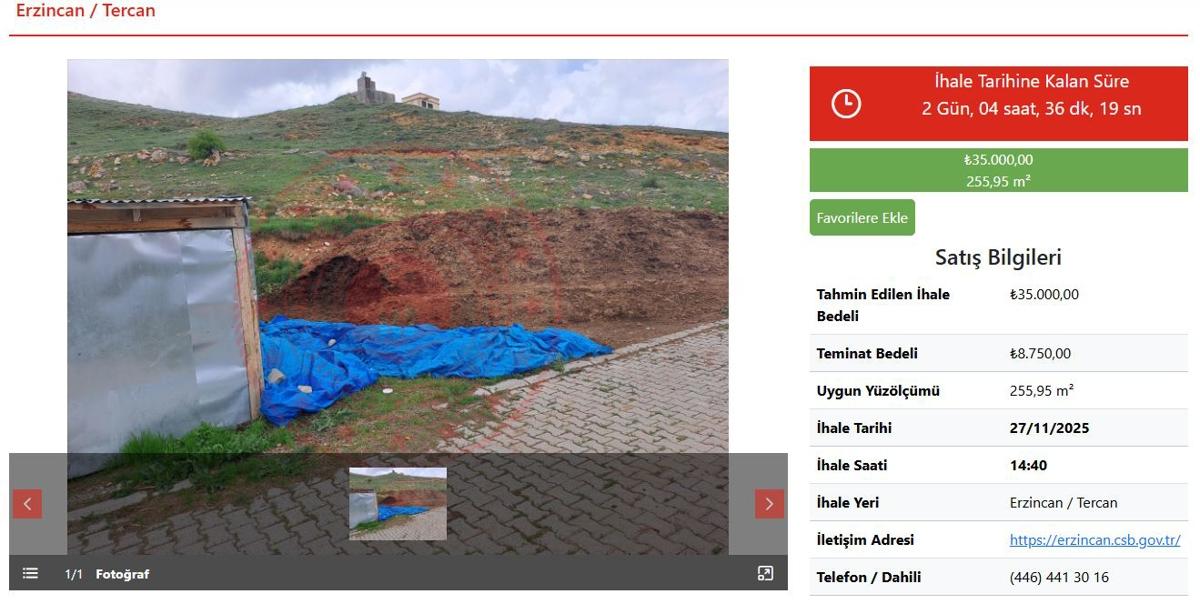Advance to next photo with right arrow

point(768,504)
